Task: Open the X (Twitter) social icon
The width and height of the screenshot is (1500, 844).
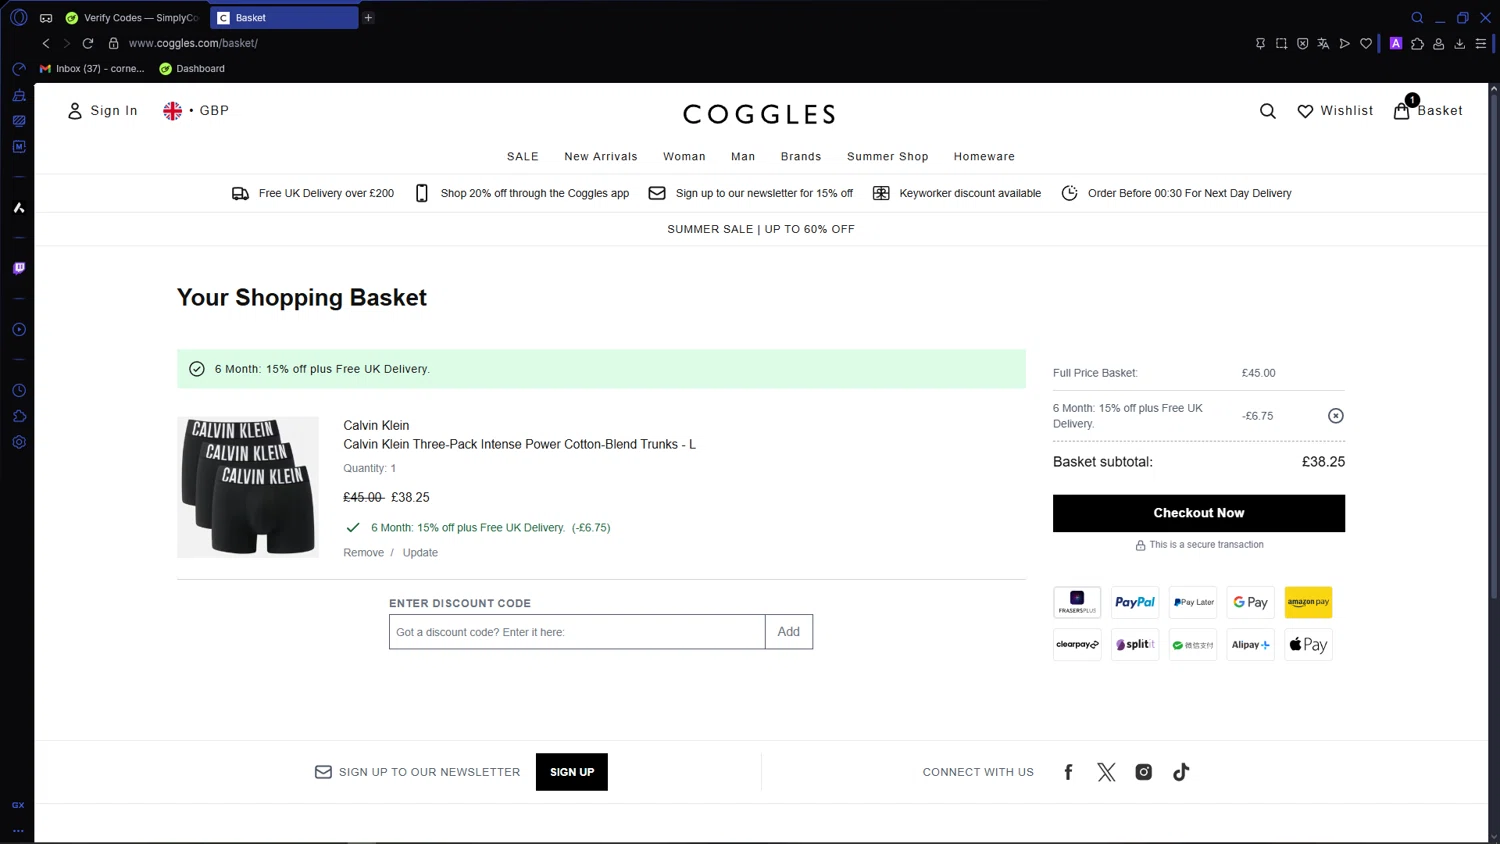Action: (1106, 772)
